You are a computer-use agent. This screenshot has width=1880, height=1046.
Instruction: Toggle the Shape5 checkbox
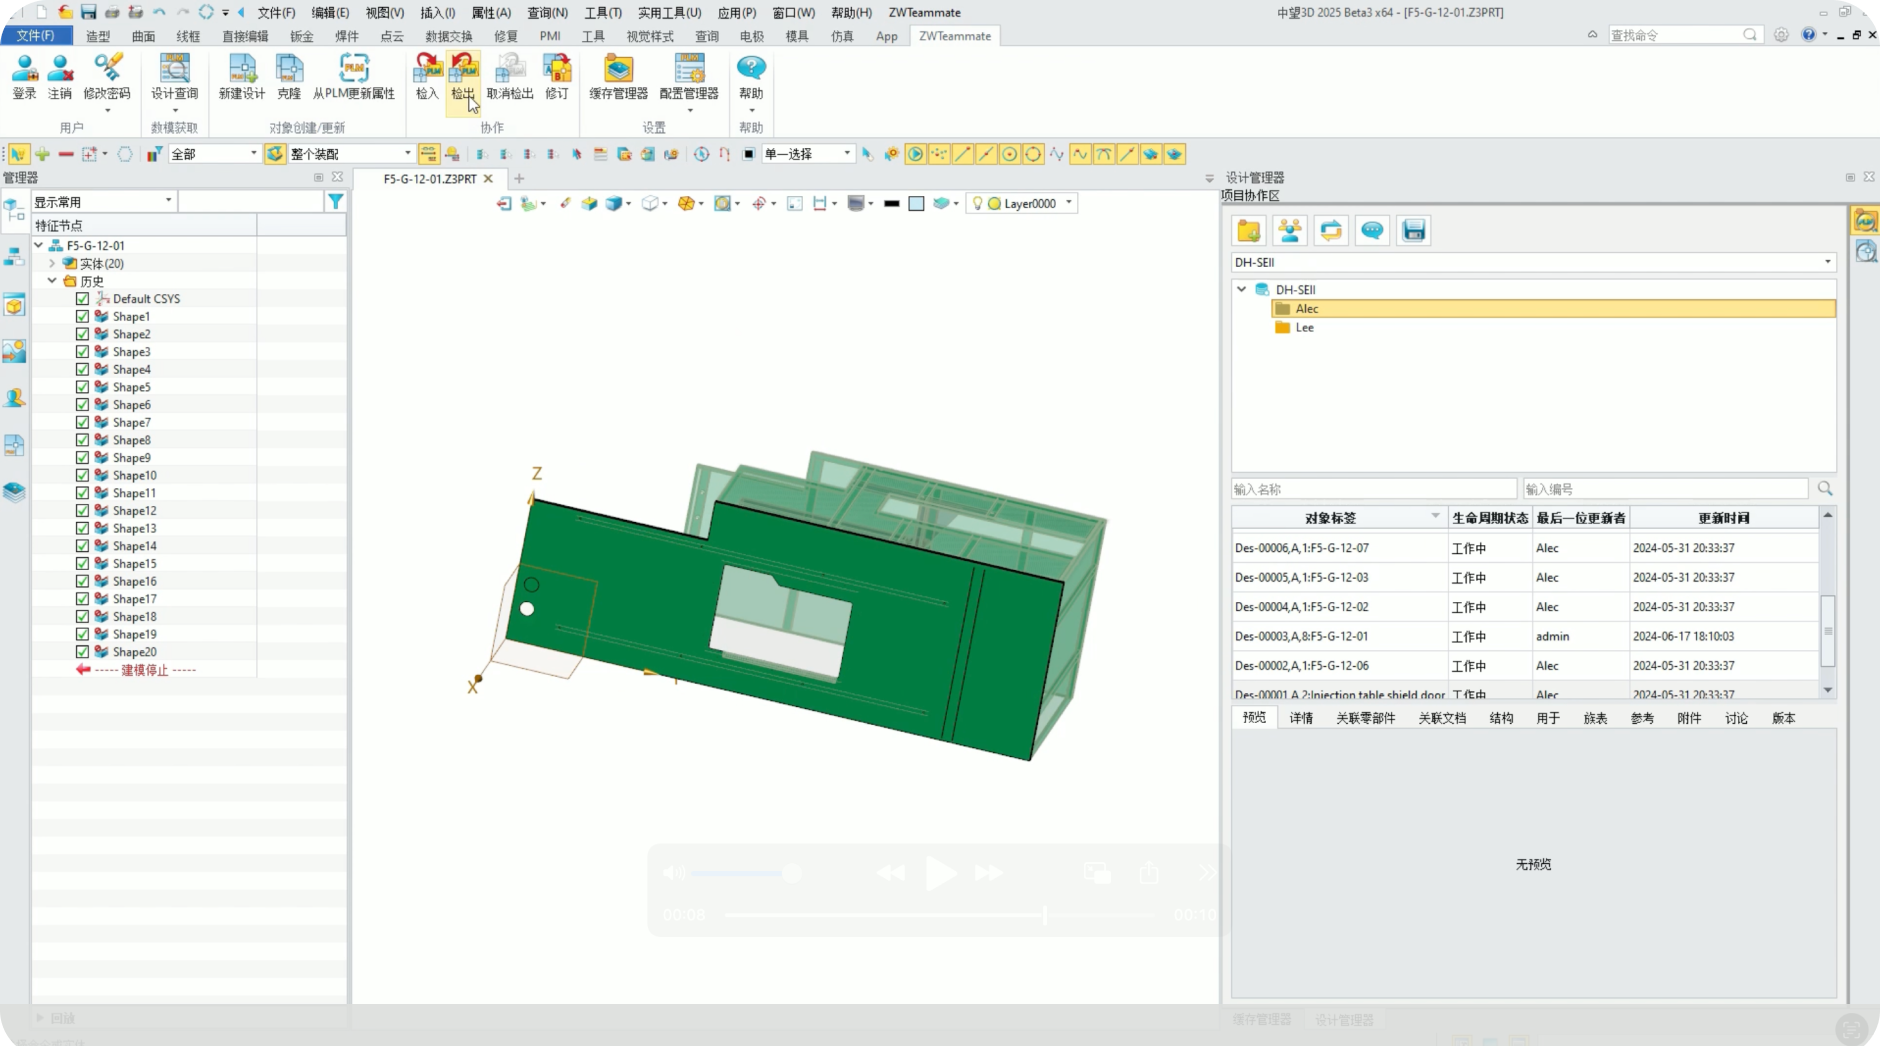pyautogui.click(x=83, y=387)
